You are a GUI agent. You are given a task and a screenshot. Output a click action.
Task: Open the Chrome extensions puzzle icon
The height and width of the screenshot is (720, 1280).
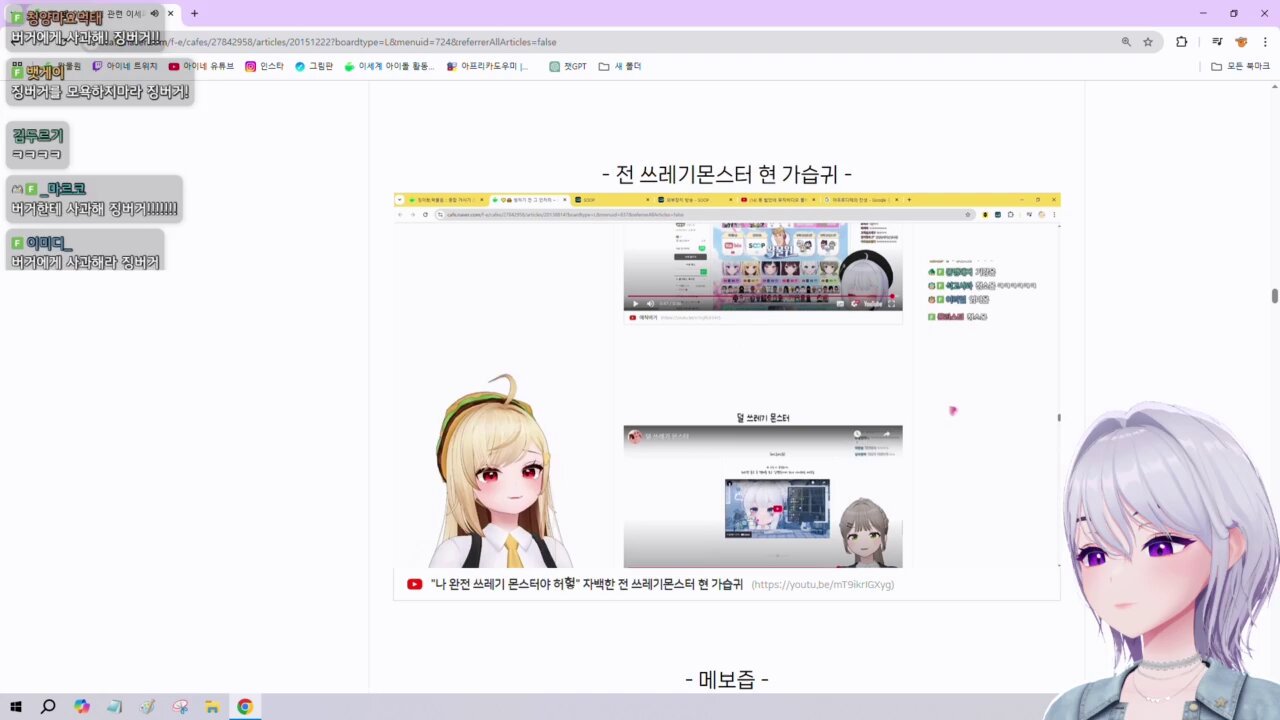click(1182, 42)
